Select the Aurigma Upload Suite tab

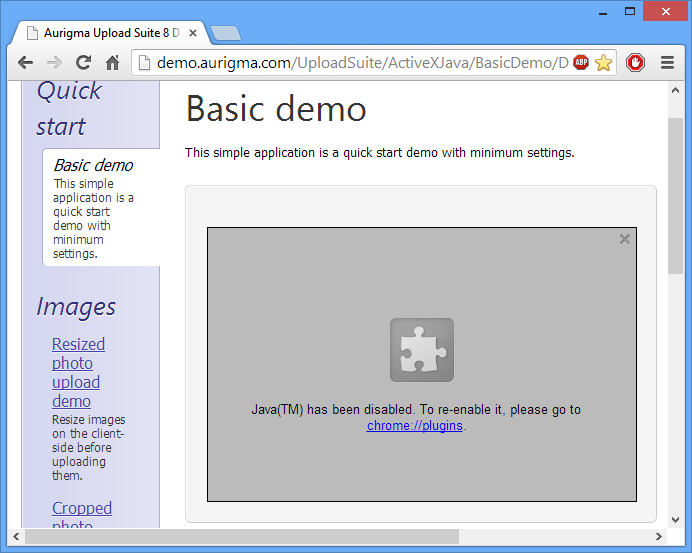pyautogui.click(x=105, y=33)
